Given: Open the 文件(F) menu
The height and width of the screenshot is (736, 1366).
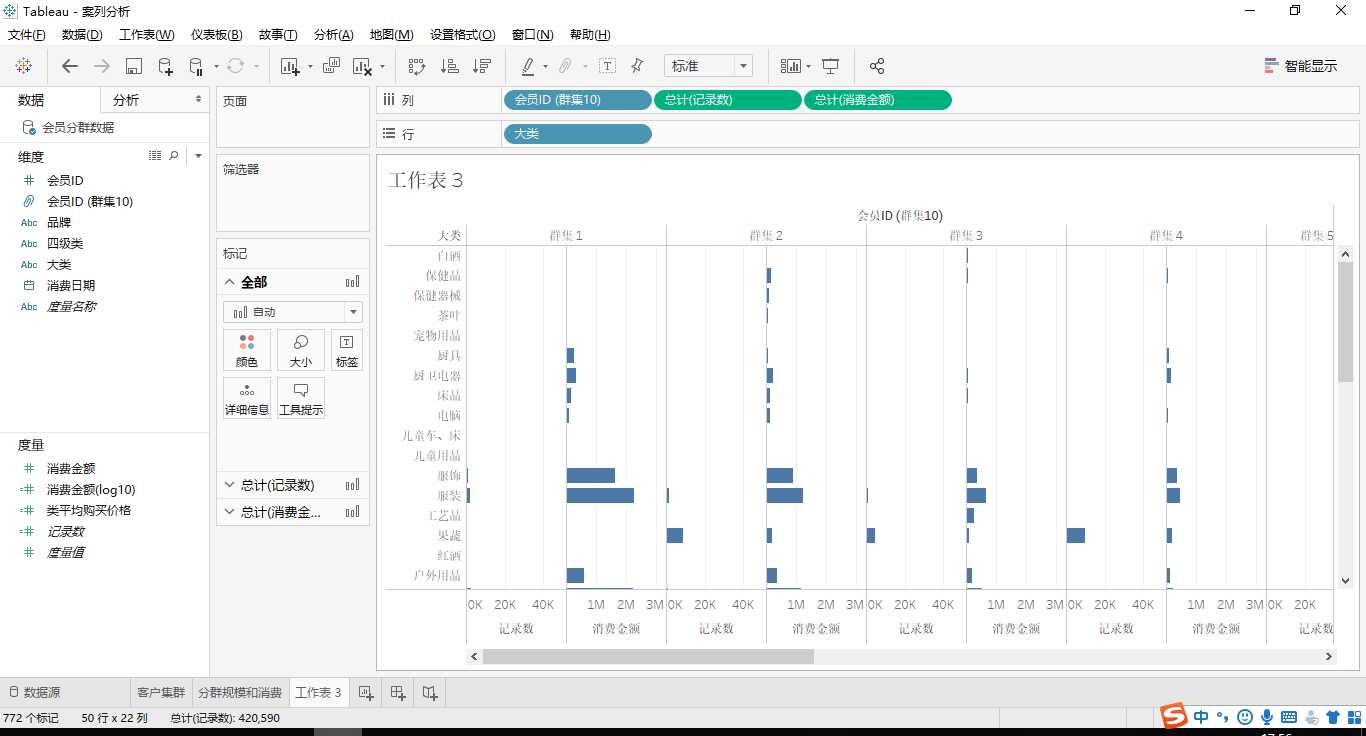Looking at the screenshot, I should [x=27, y=35].
